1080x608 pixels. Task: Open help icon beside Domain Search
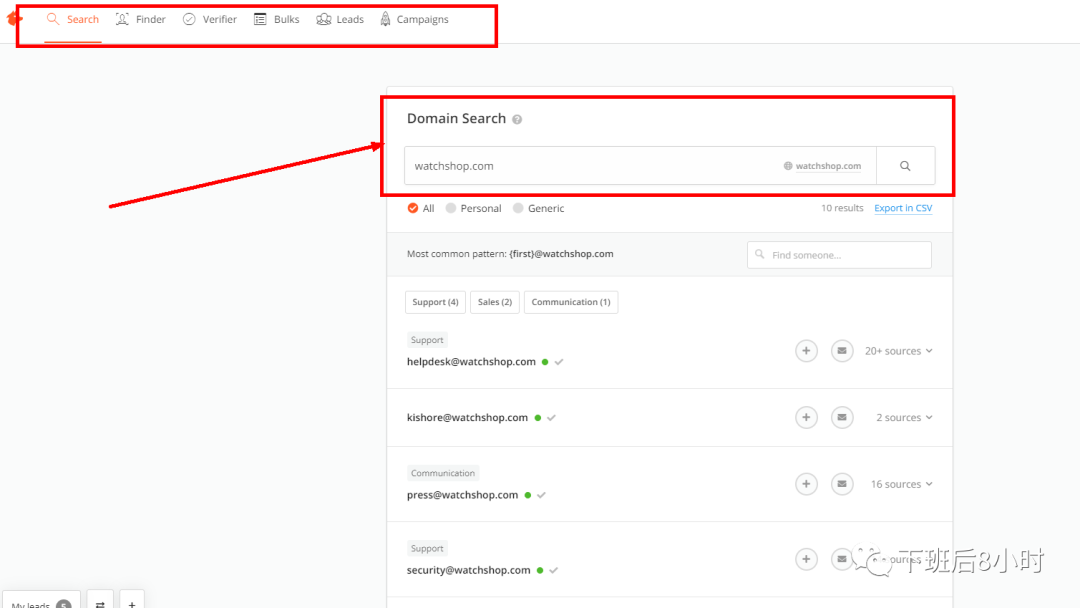(x=517, y=120)
